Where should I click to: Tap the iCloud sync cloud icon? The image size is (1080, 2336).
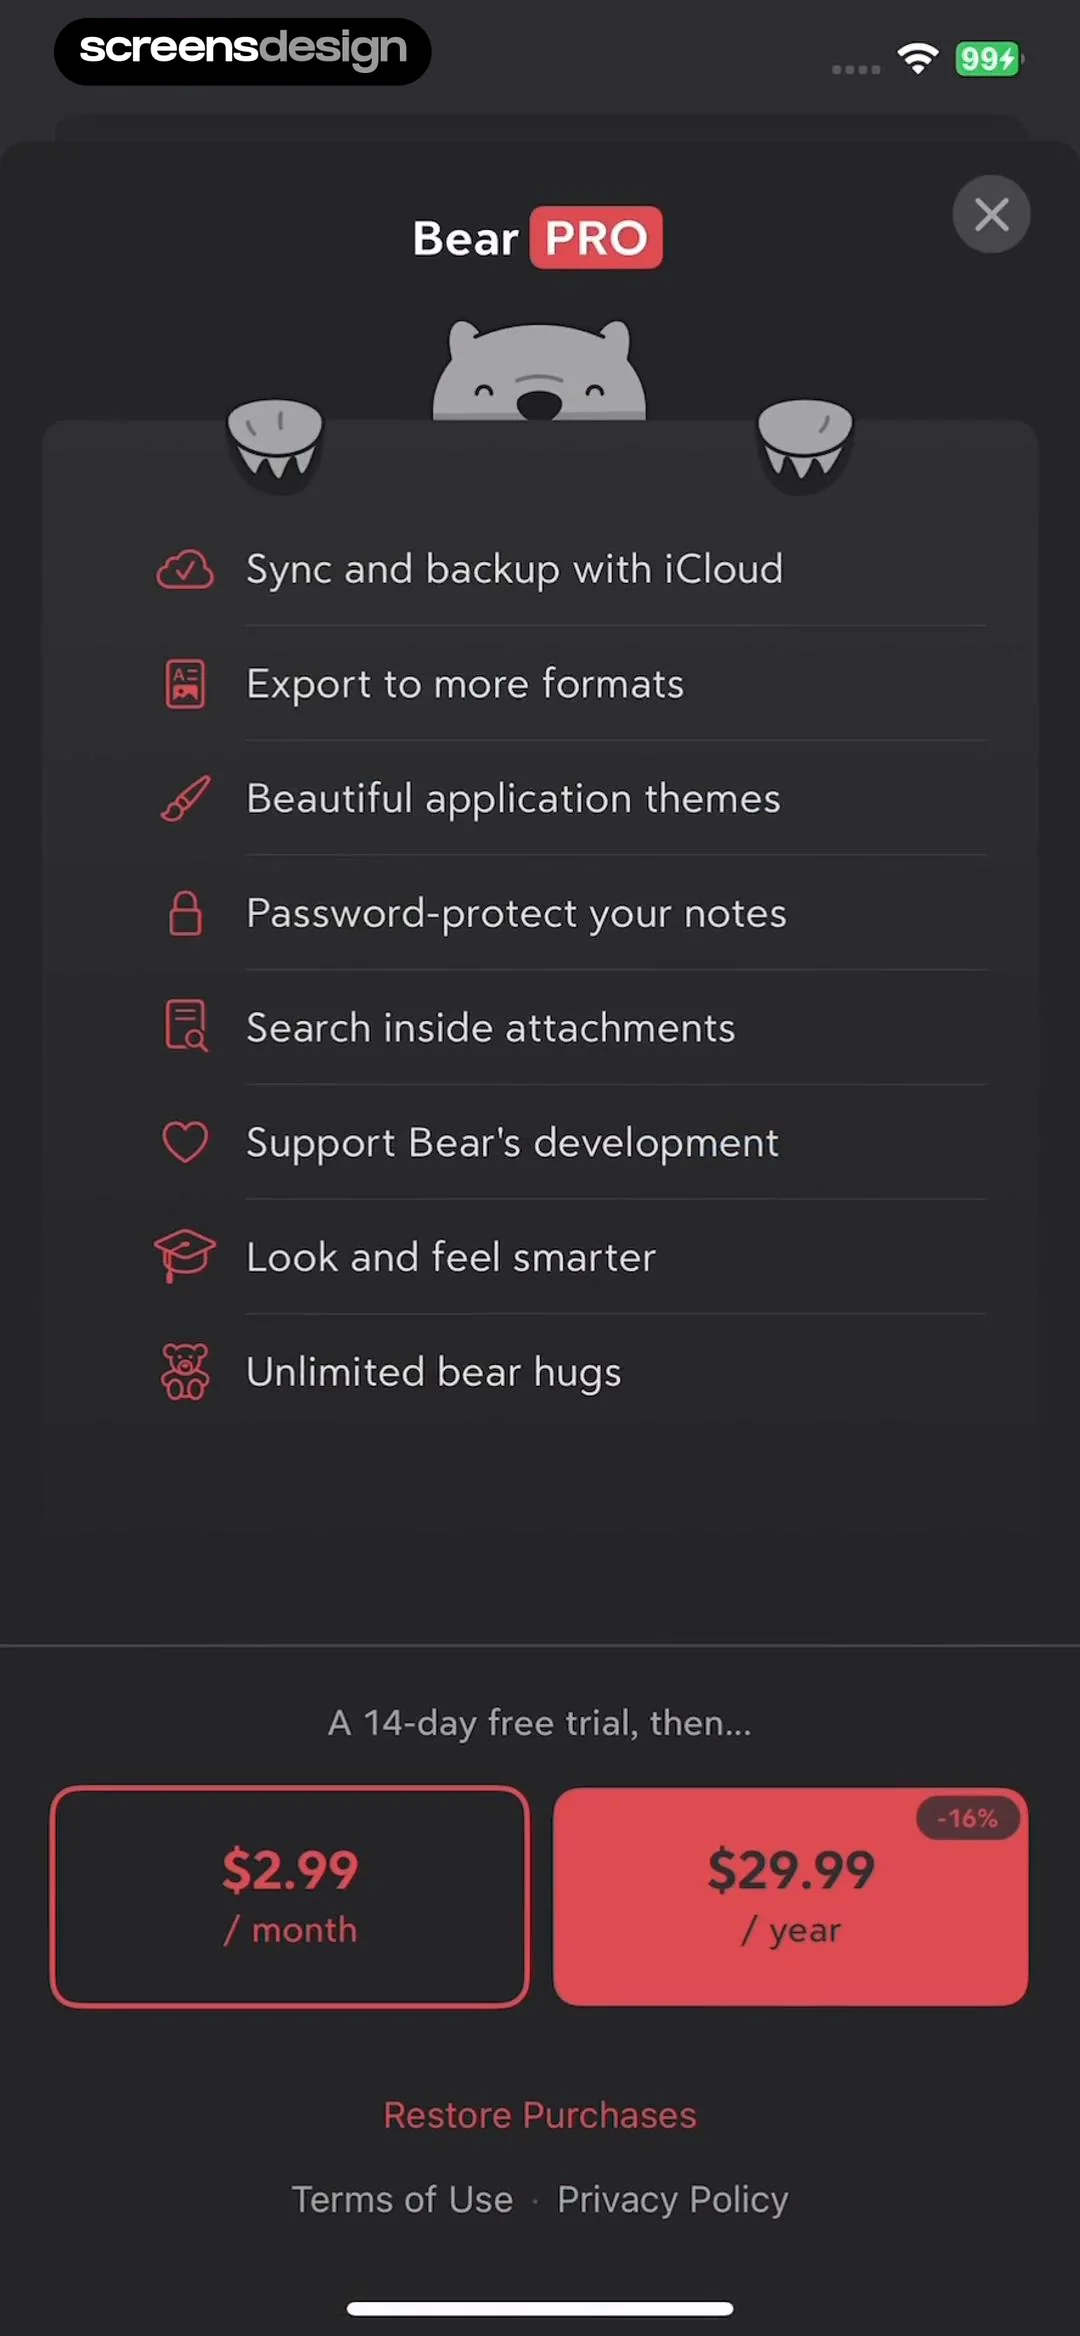pos(185,569)
